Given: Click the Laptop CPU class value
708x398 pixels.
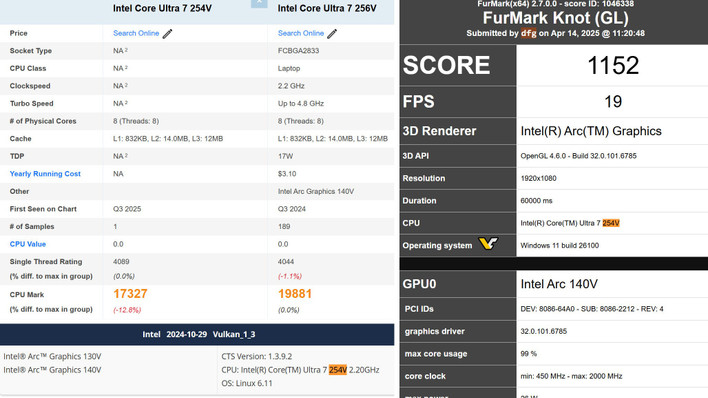Looking at the screenshot, I should click(x=289, y=69).
